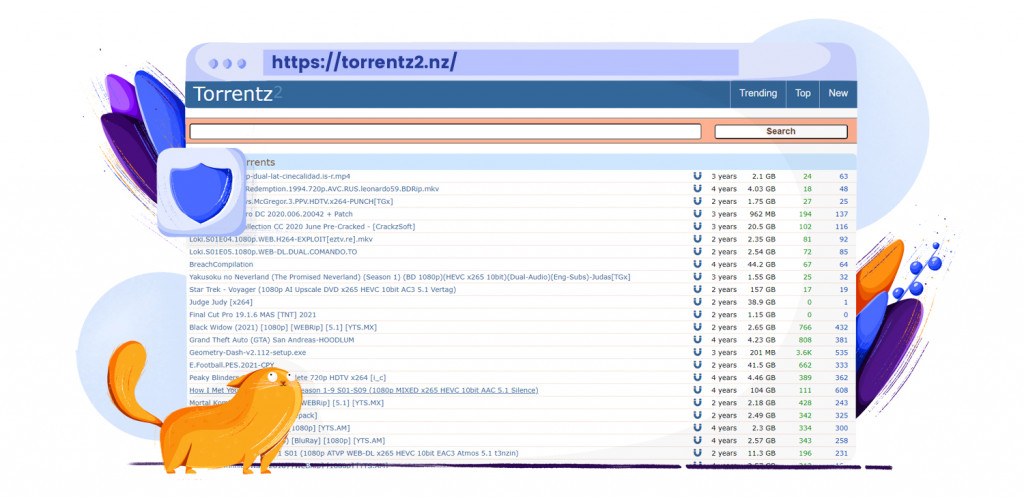Viewport: 1024px width, 498px height.
Task: Click the 962 MB size value
Action: coord(763,213)
